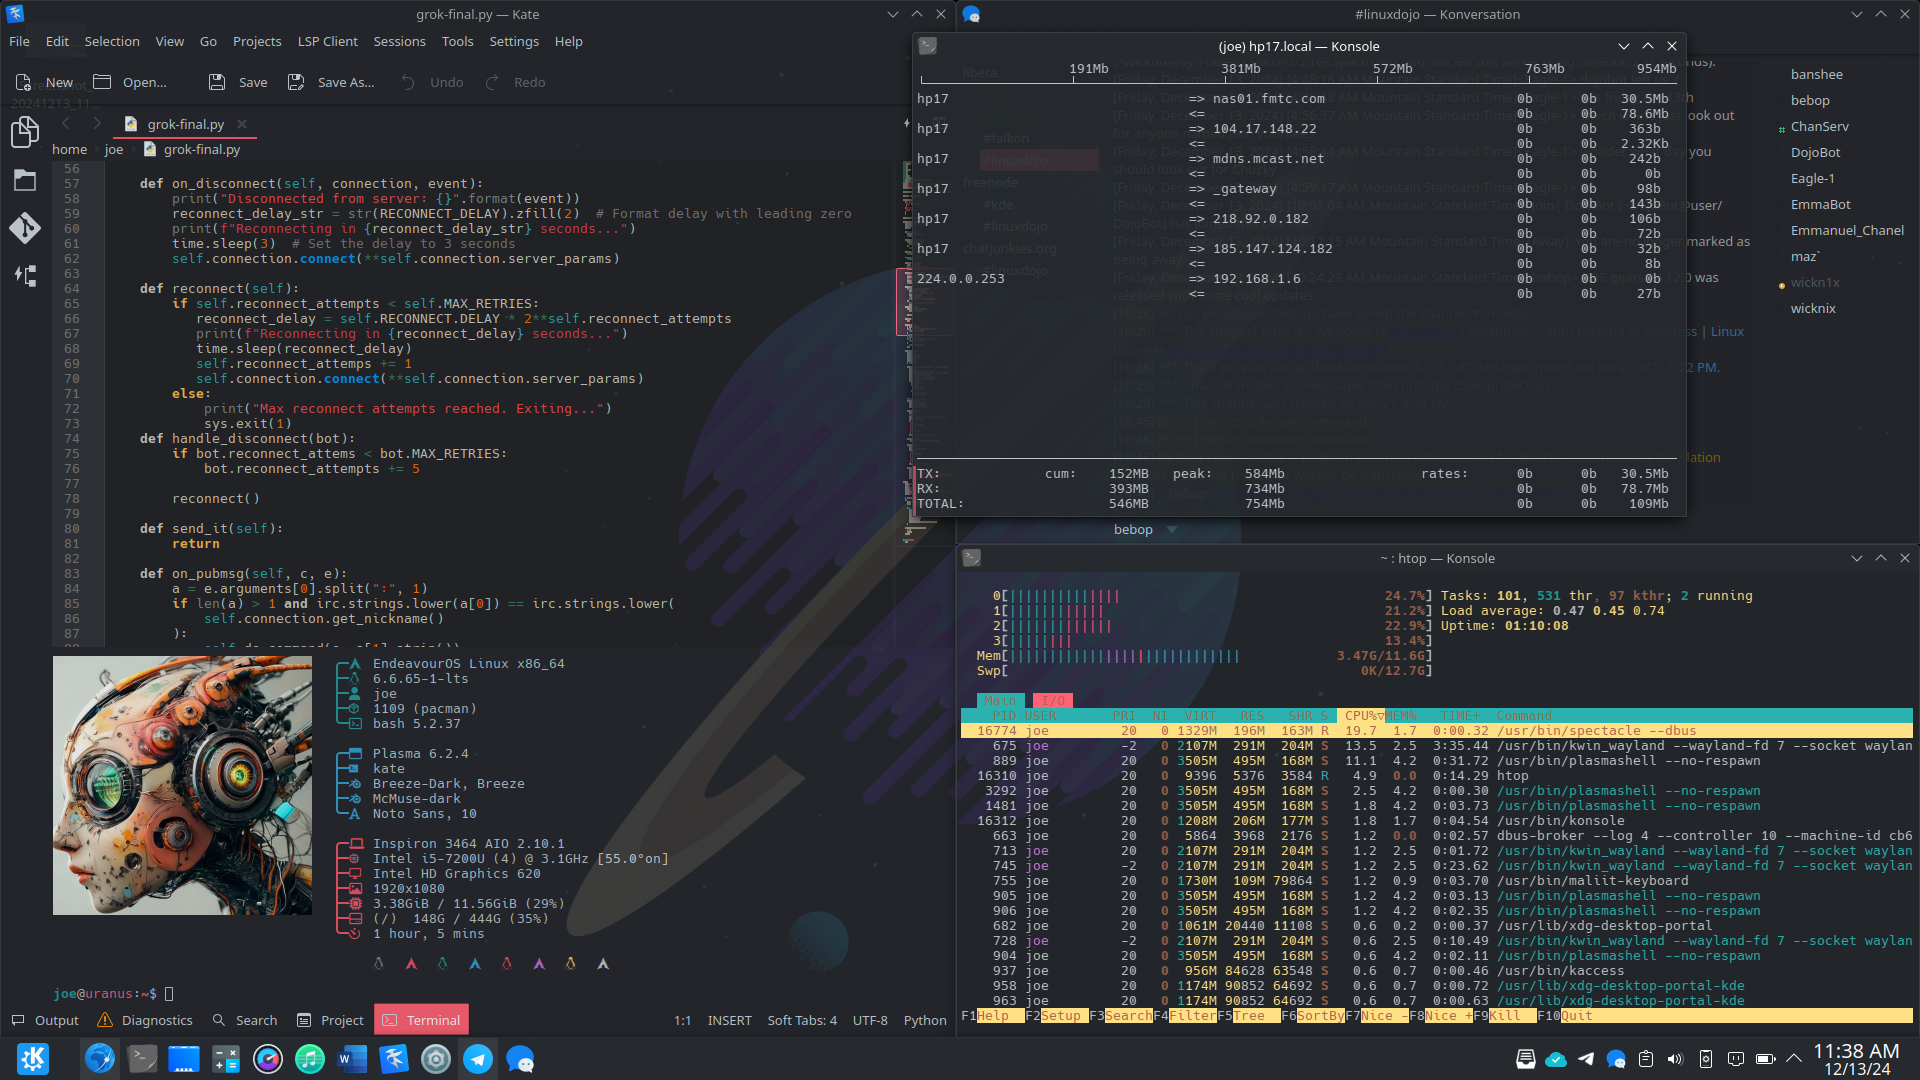Viewport: 1920px width, 1080px height.
Task: Click the volume speaker tray icon
Action: point(1676,1058)
